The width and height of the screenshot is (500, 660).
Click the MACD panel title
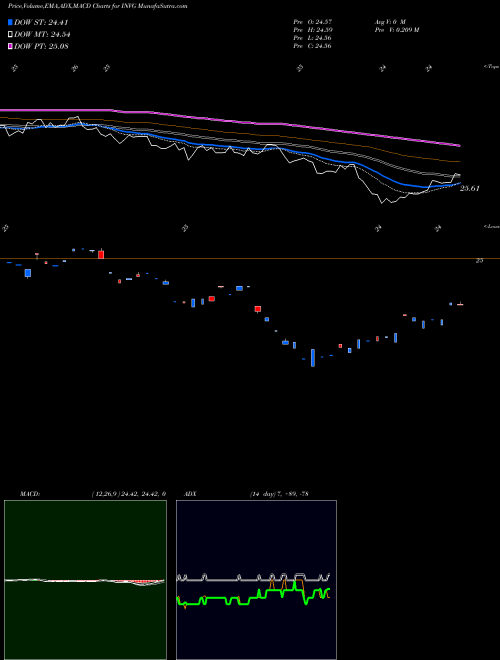click(x=29, y=494)
